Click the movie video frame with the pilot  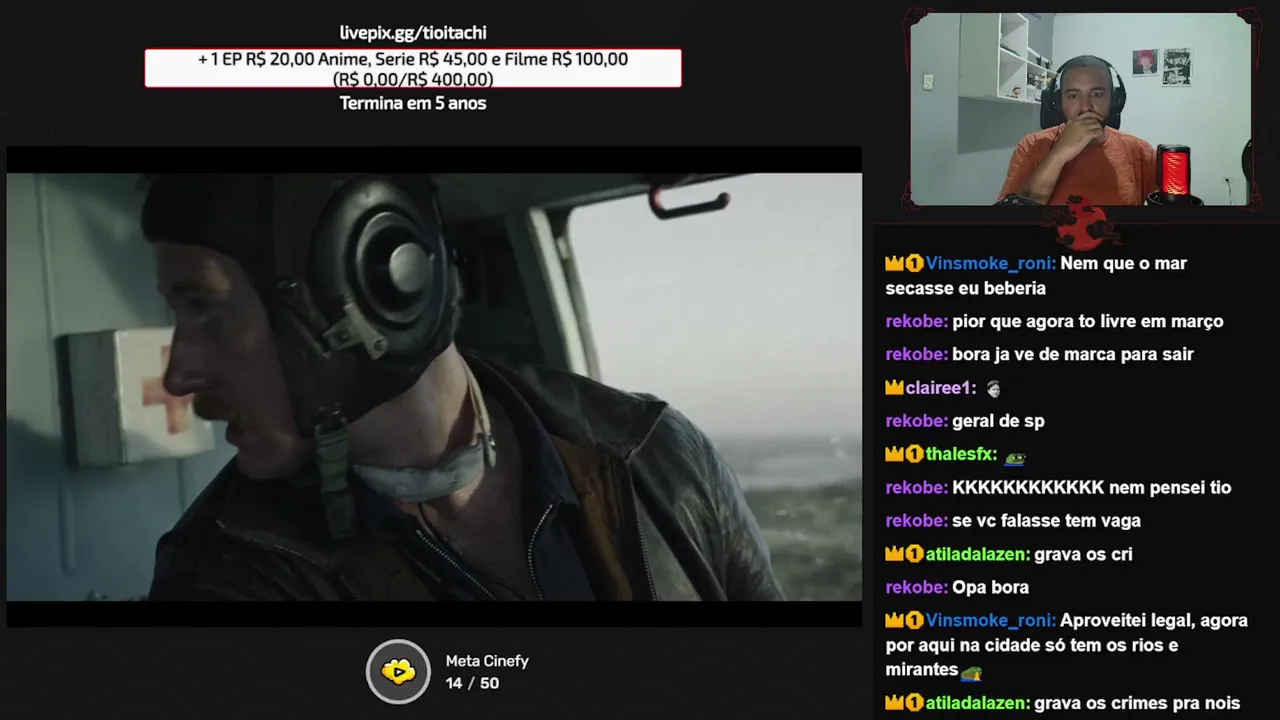click(x=434, y=387)
